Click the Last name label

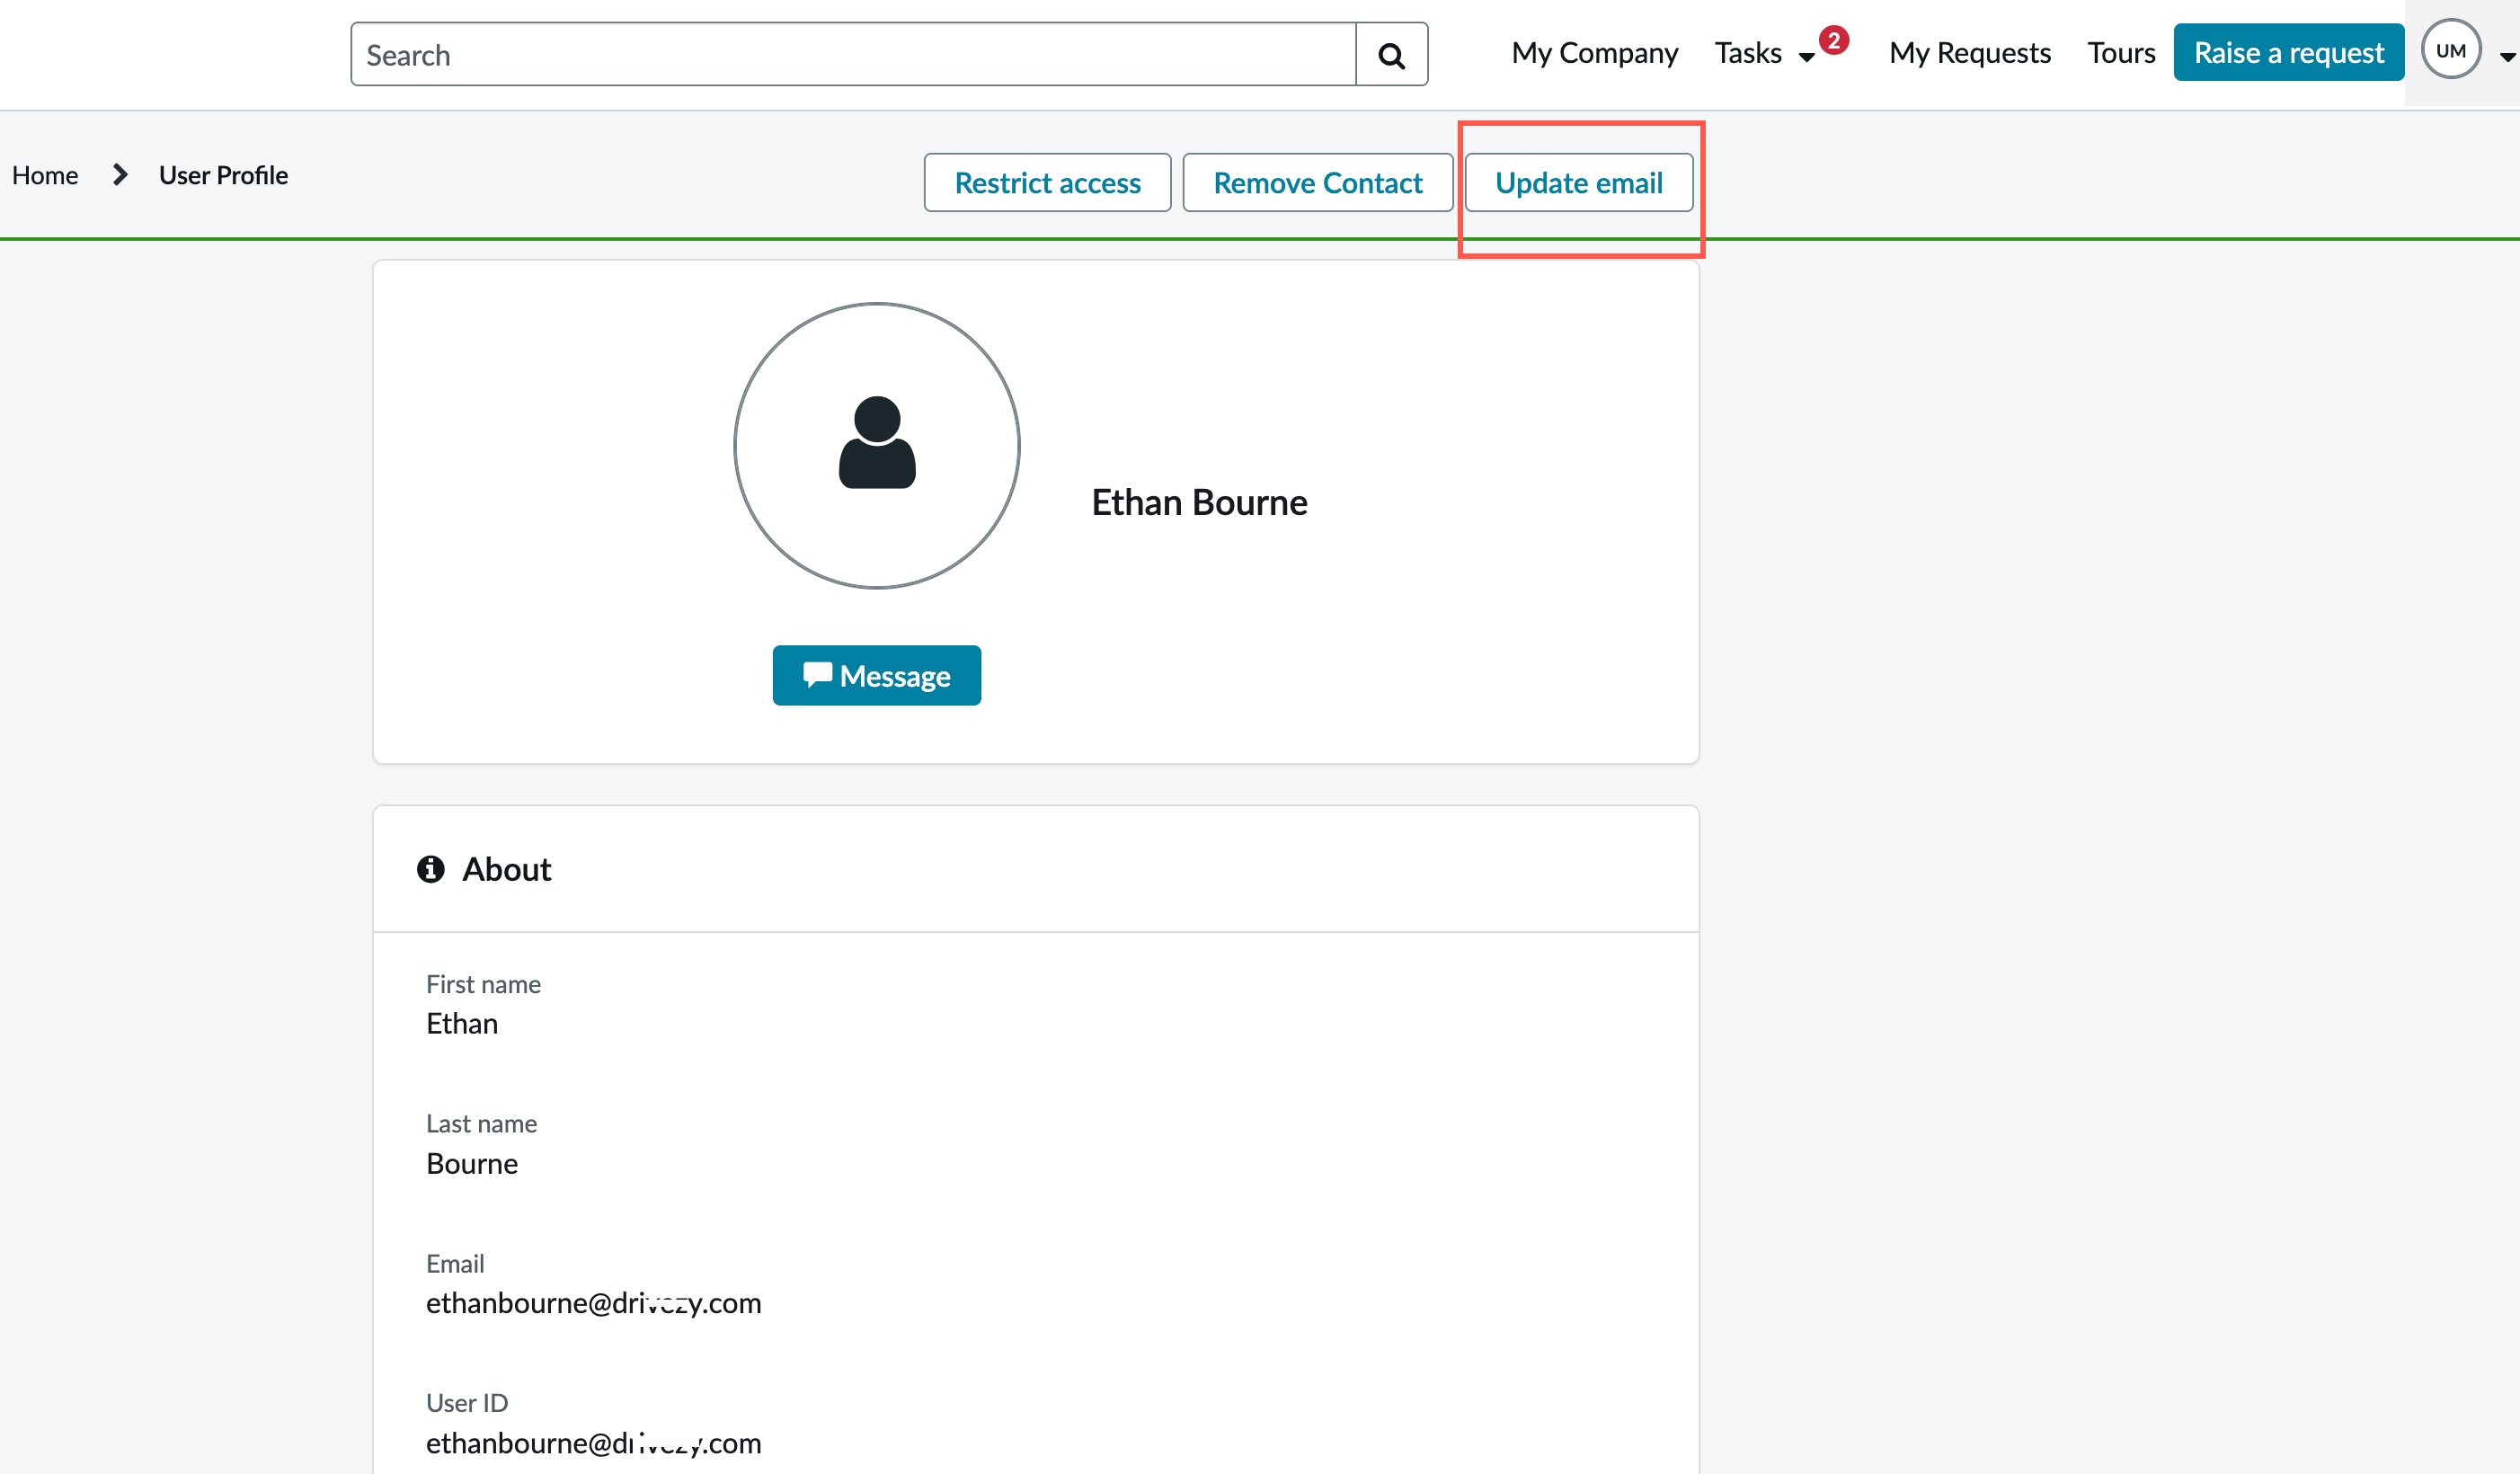481,1123
